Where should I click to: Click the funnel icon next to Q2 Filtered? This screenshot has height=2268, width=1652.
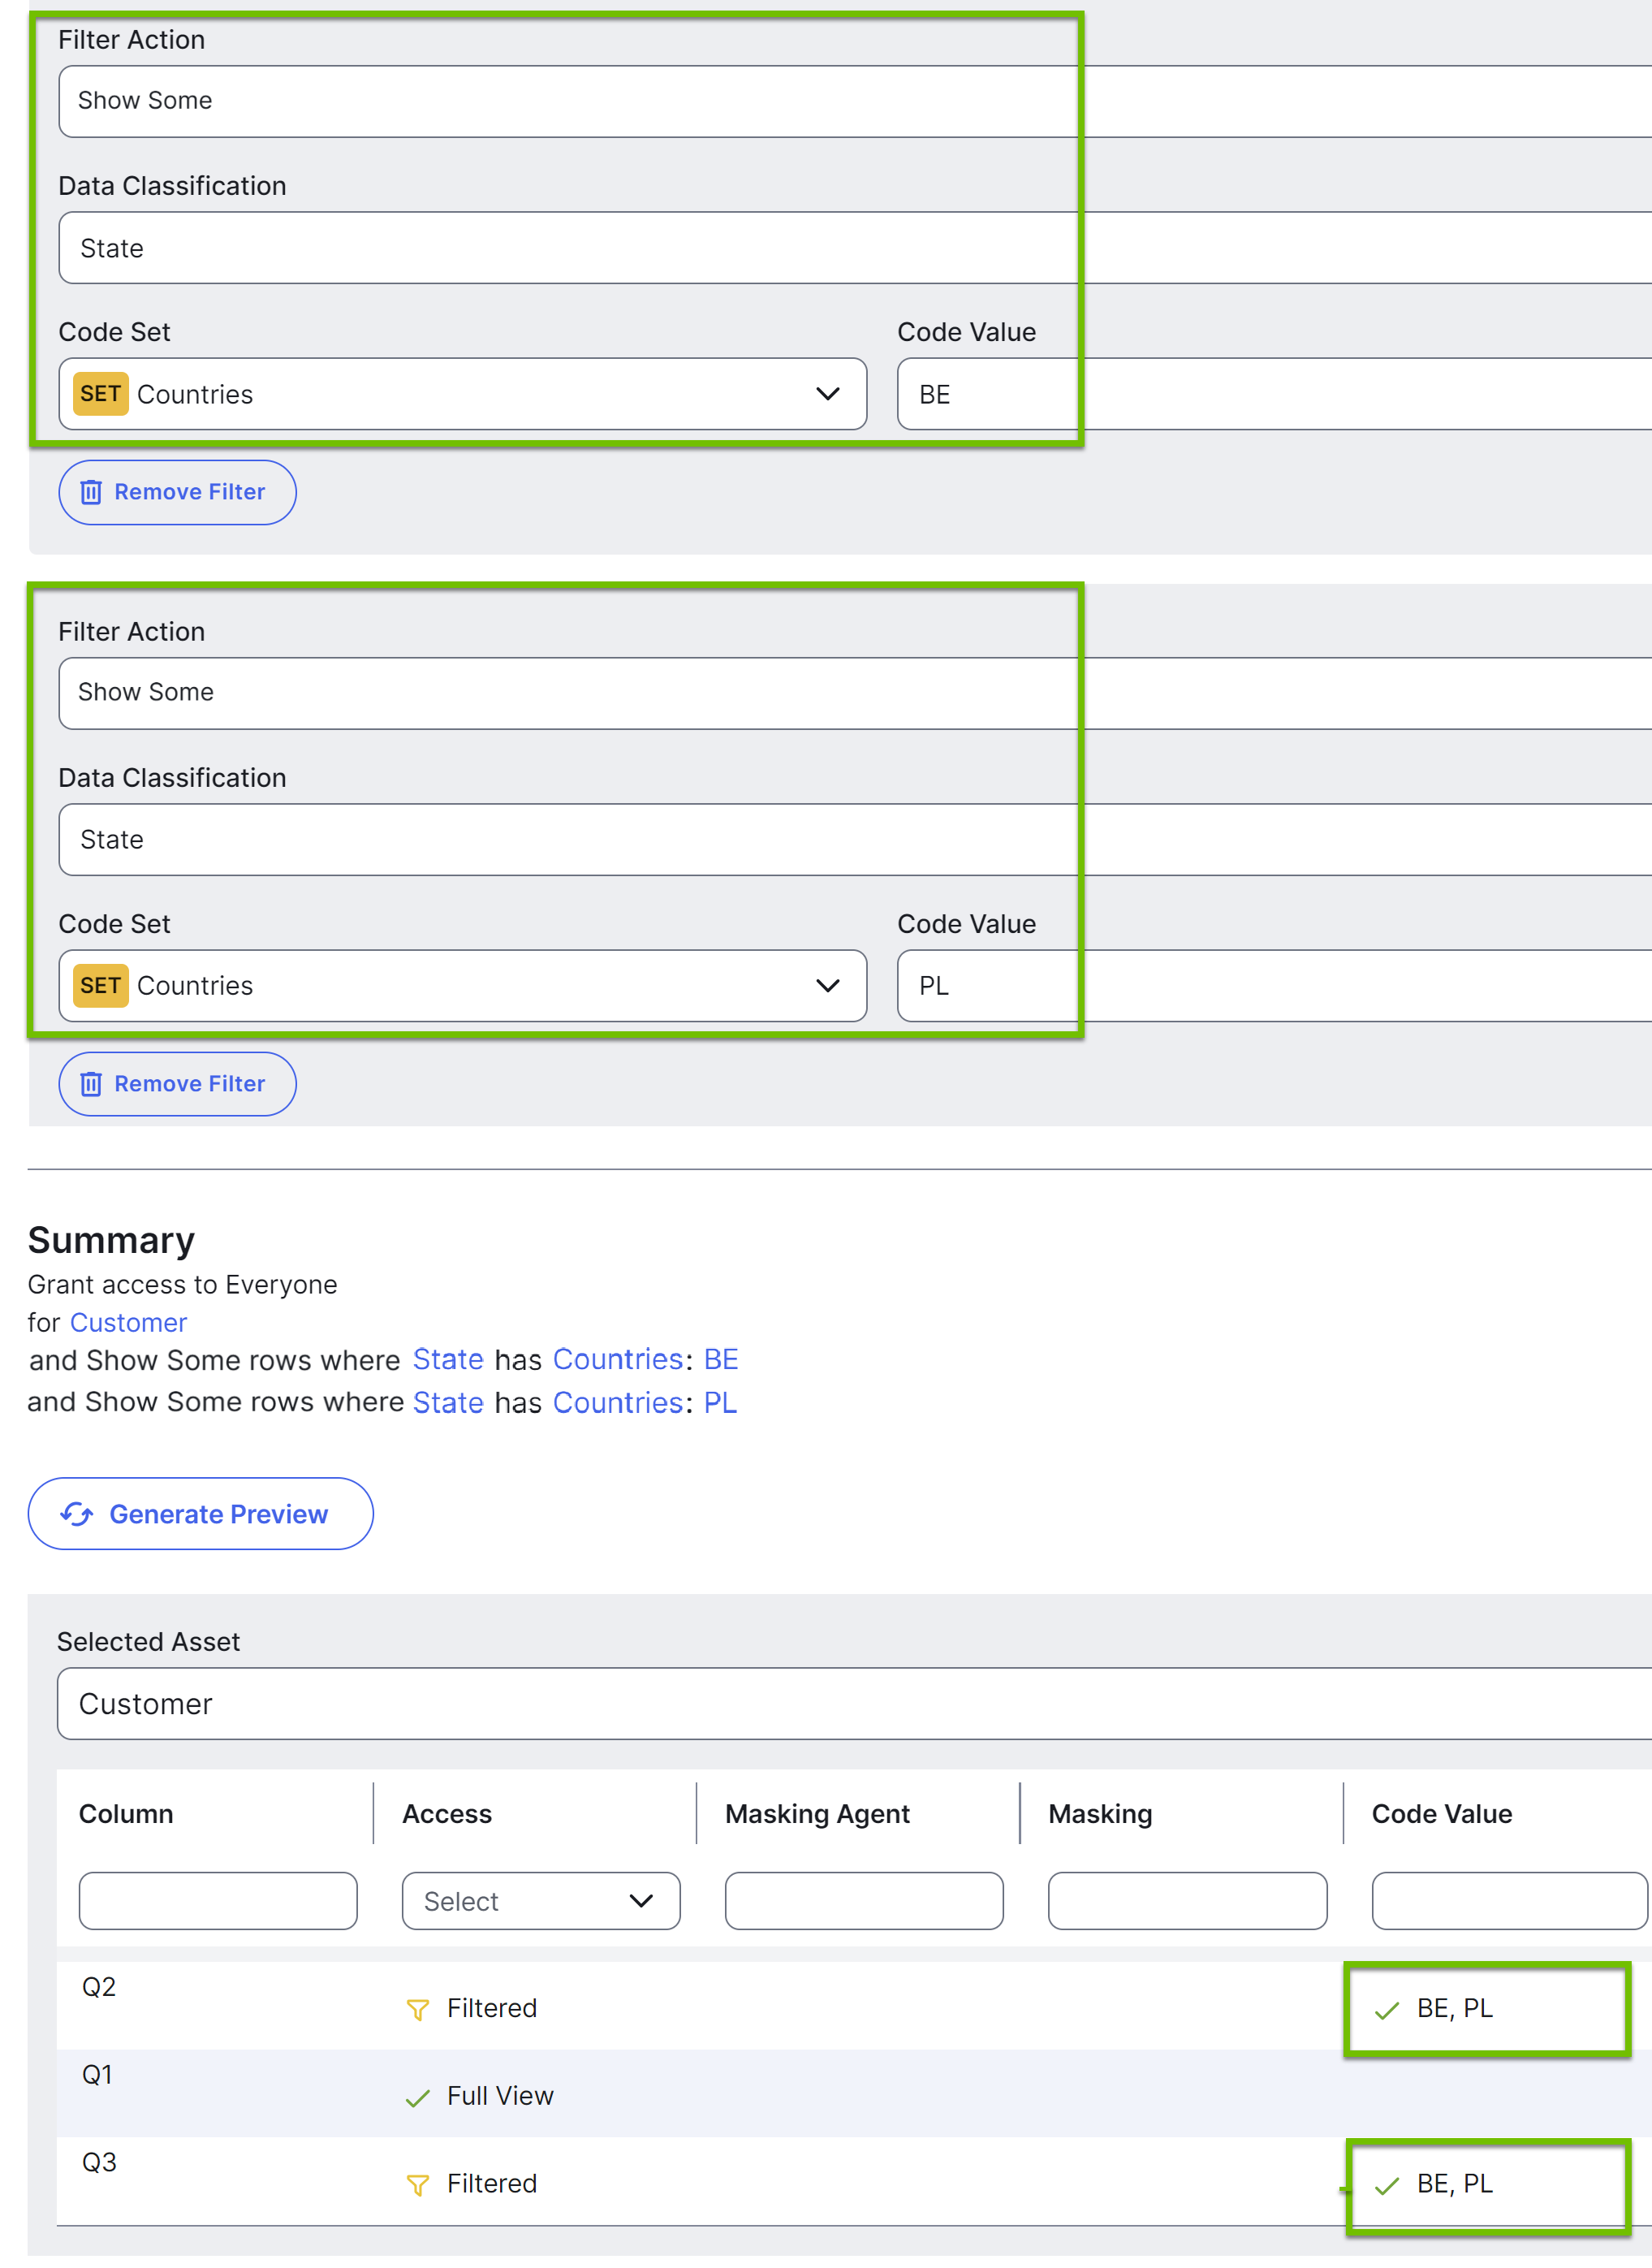(x=418, y=2008)
